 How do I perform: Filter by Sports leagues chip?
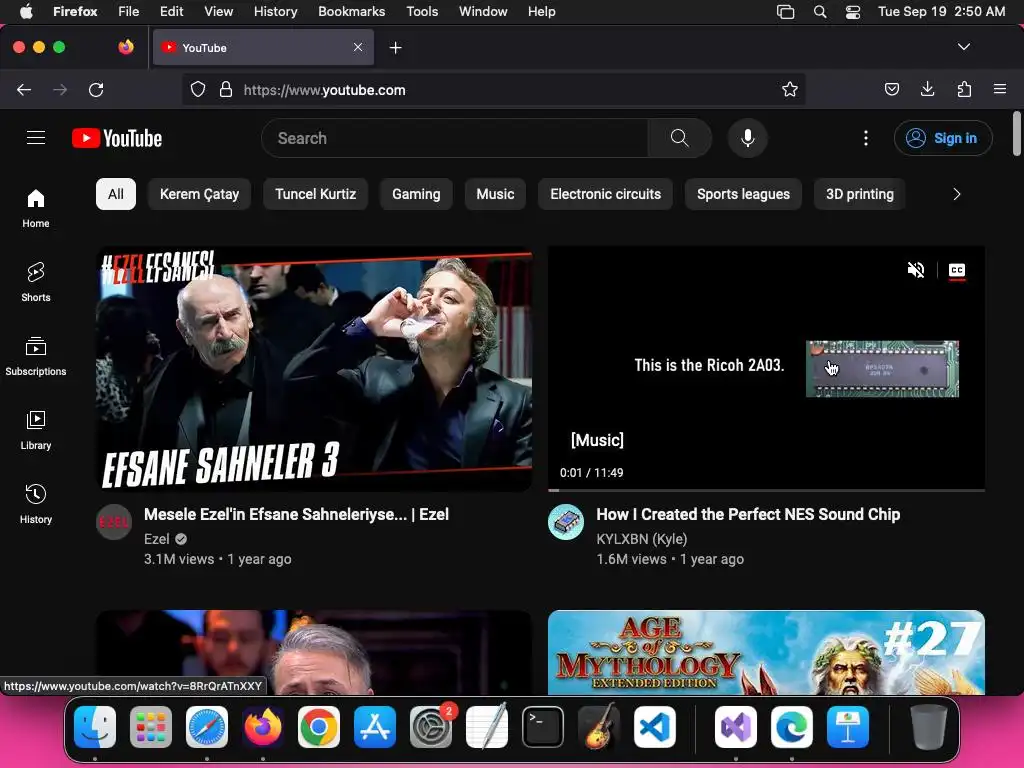(743, 194)
